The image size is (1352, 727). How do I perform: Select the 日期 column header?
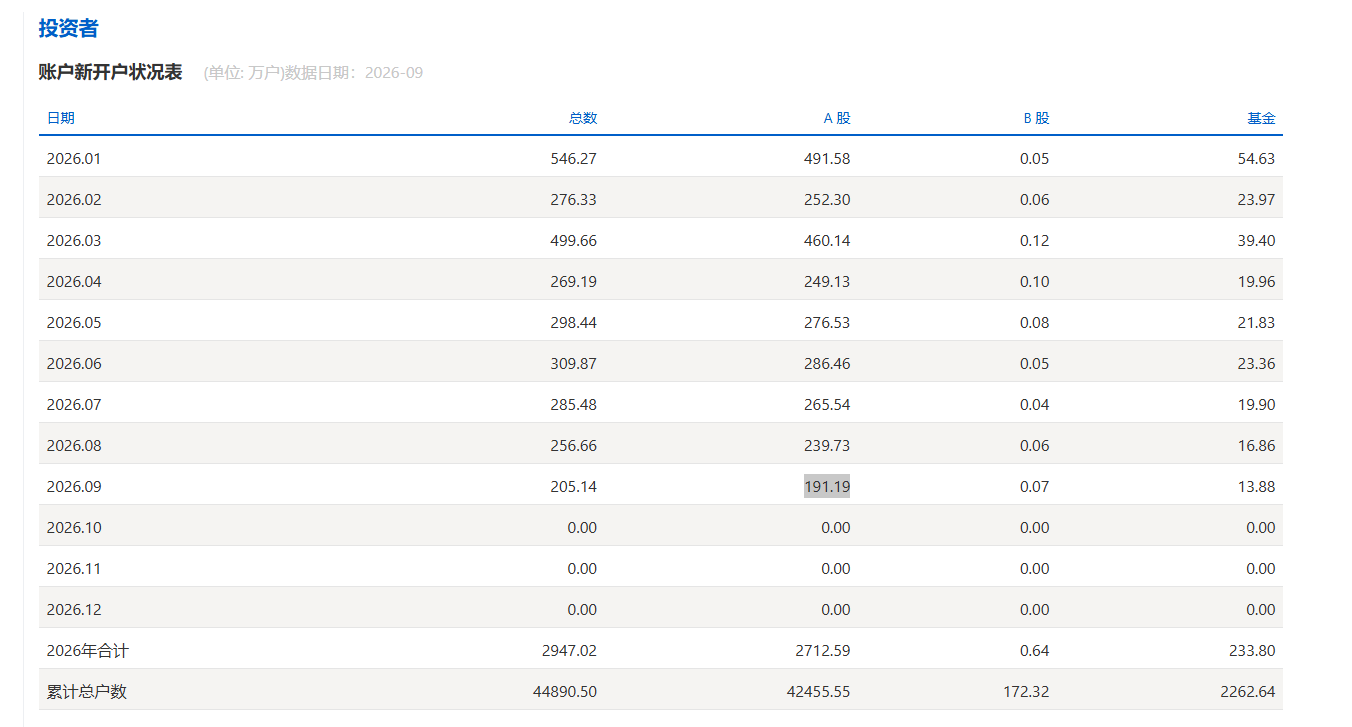point(60,118)
